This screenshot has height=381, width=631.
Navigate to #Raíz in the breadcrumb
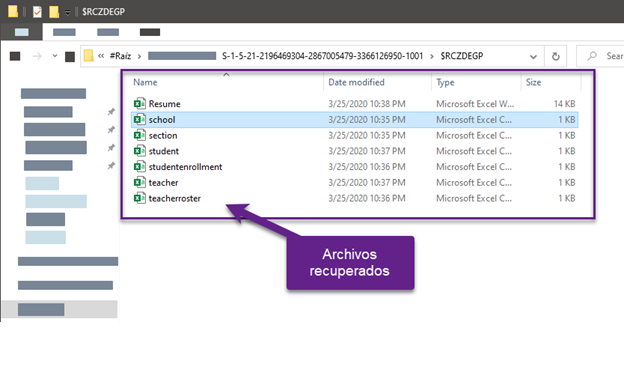click(120, 56)
